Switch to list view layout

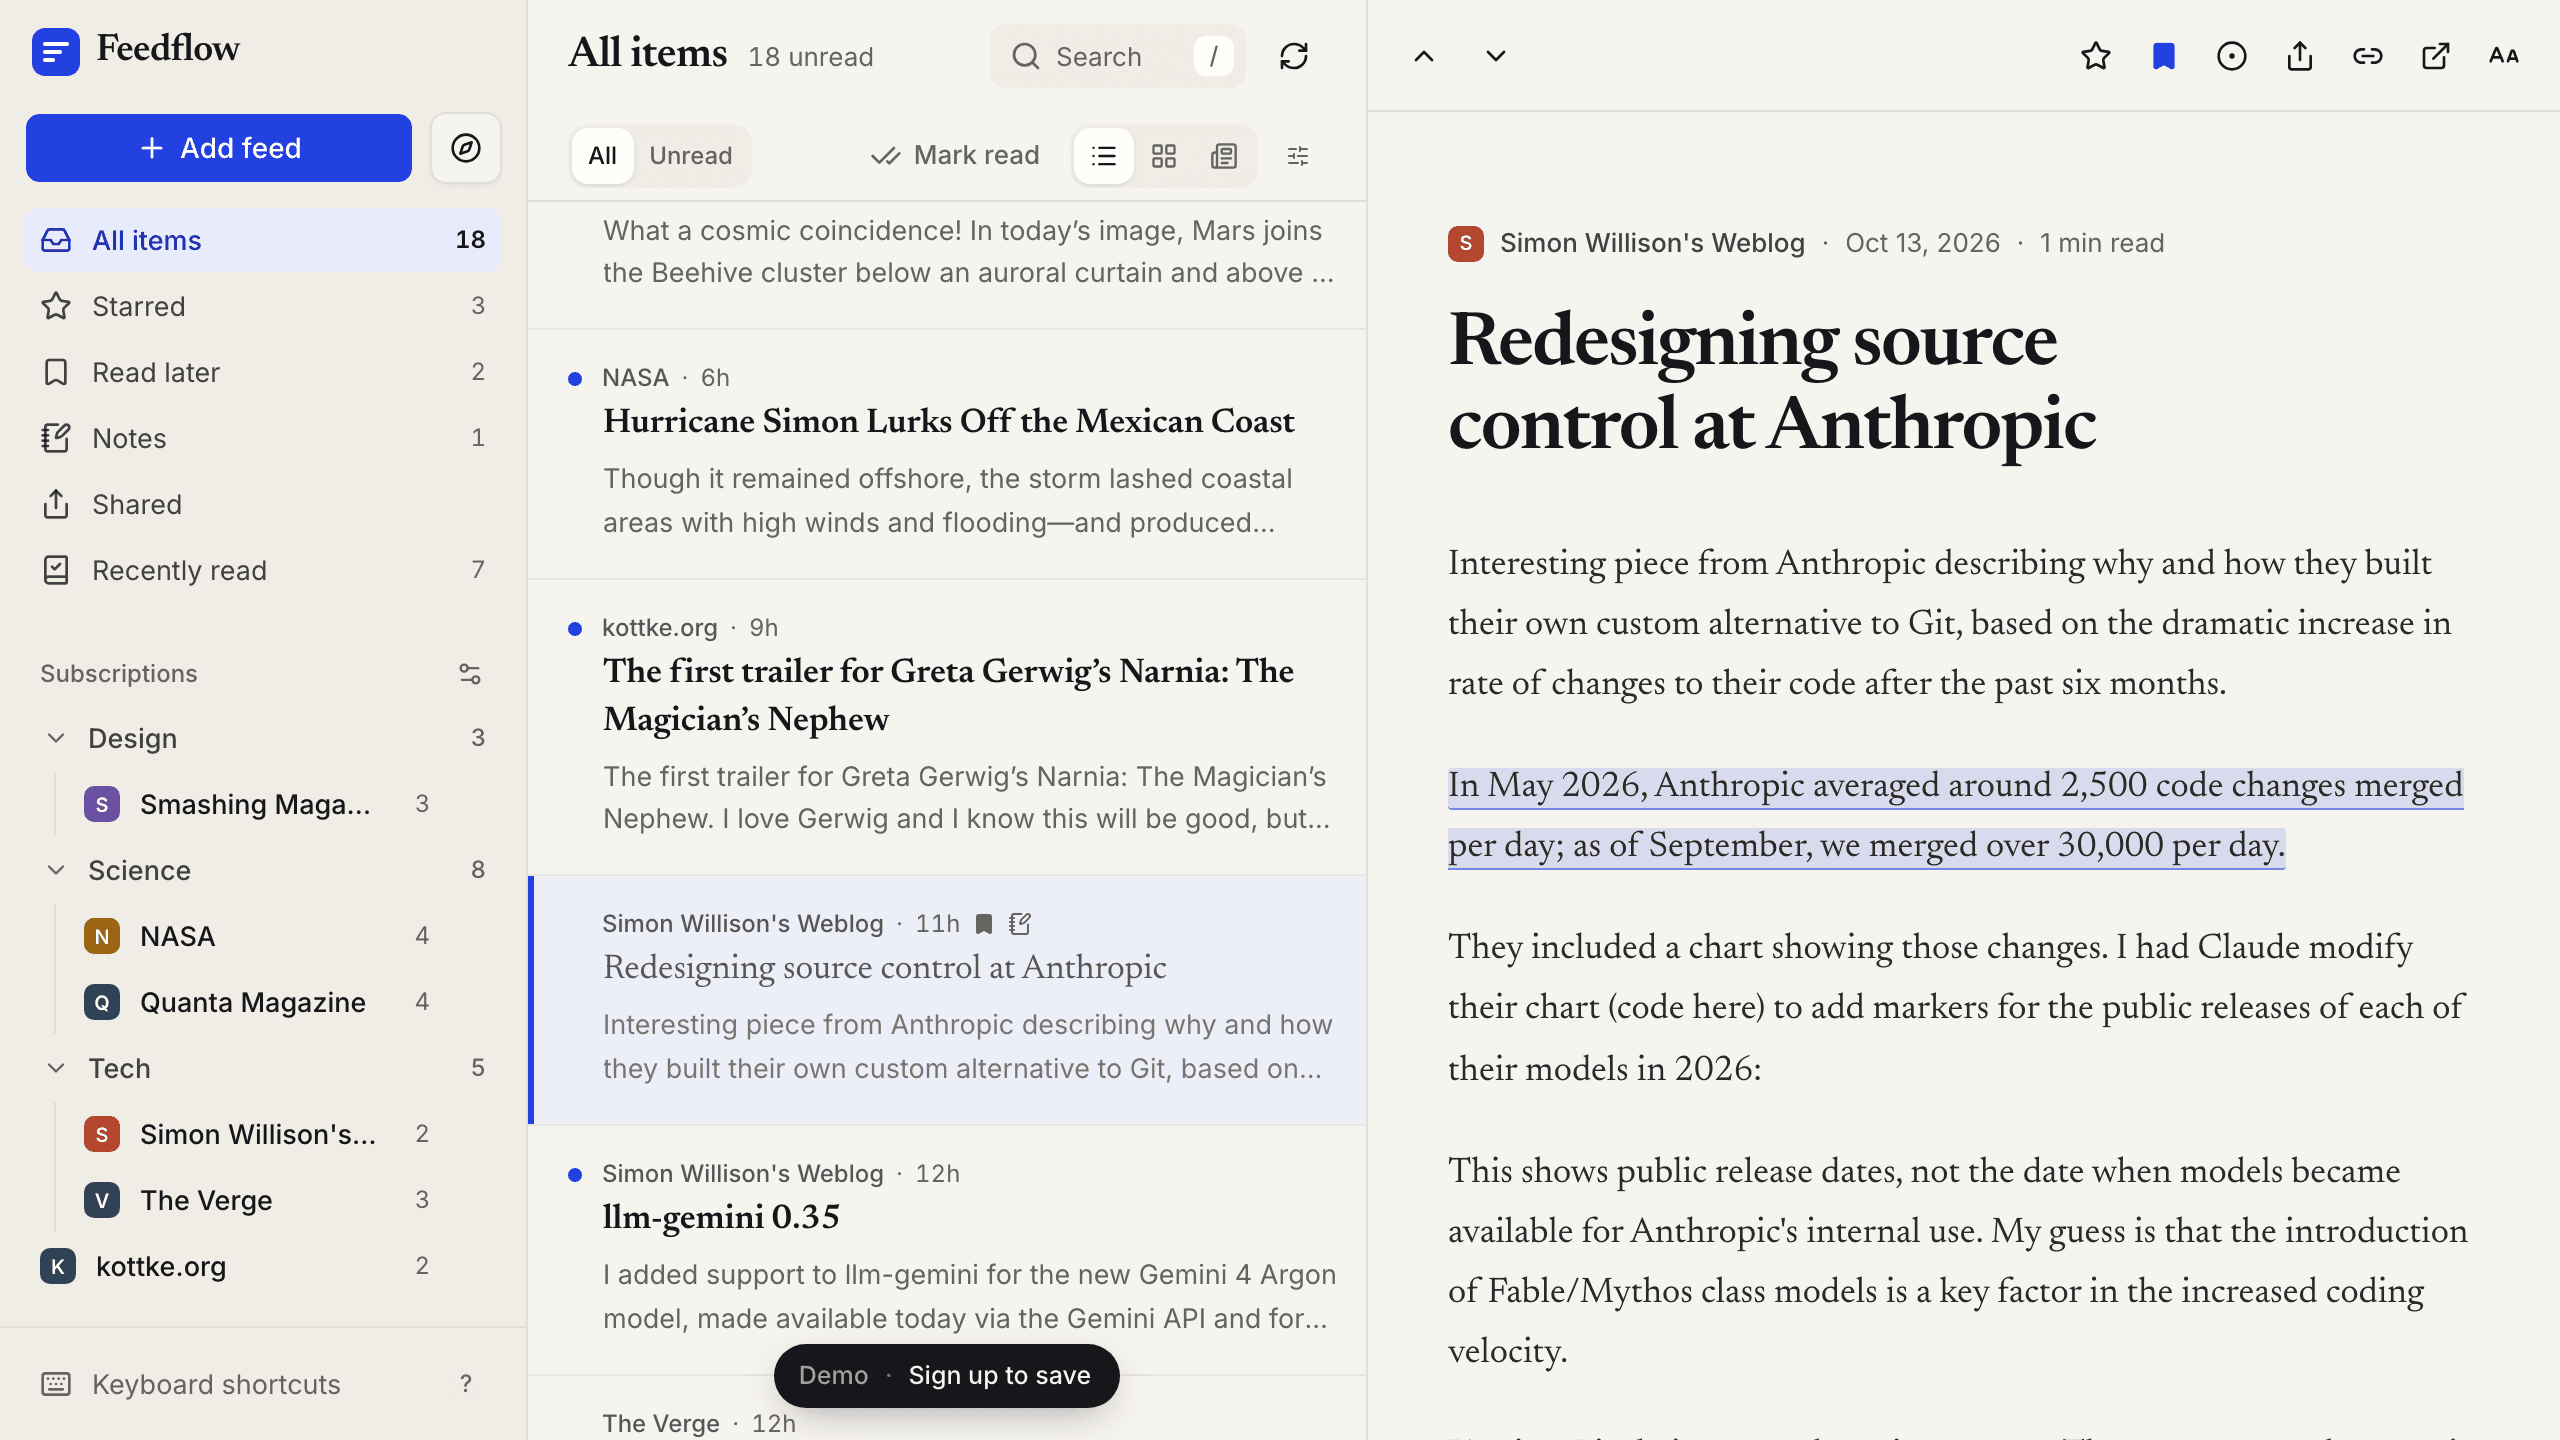click(x=1104, y=156)
